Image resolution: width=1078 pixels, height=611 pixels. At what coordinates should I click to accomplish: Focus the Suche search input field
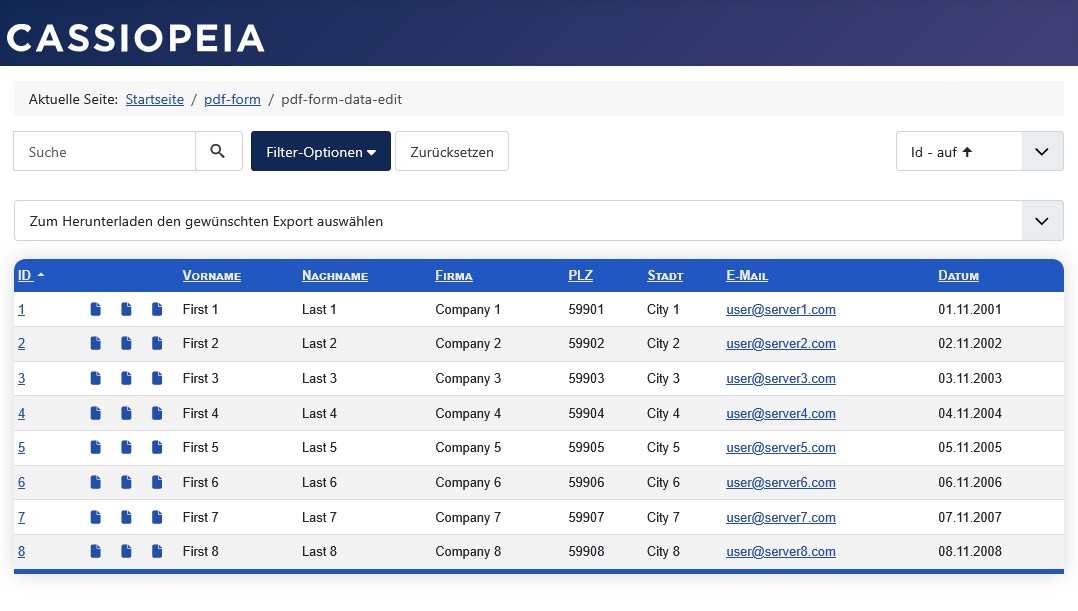tap(105, 152)
